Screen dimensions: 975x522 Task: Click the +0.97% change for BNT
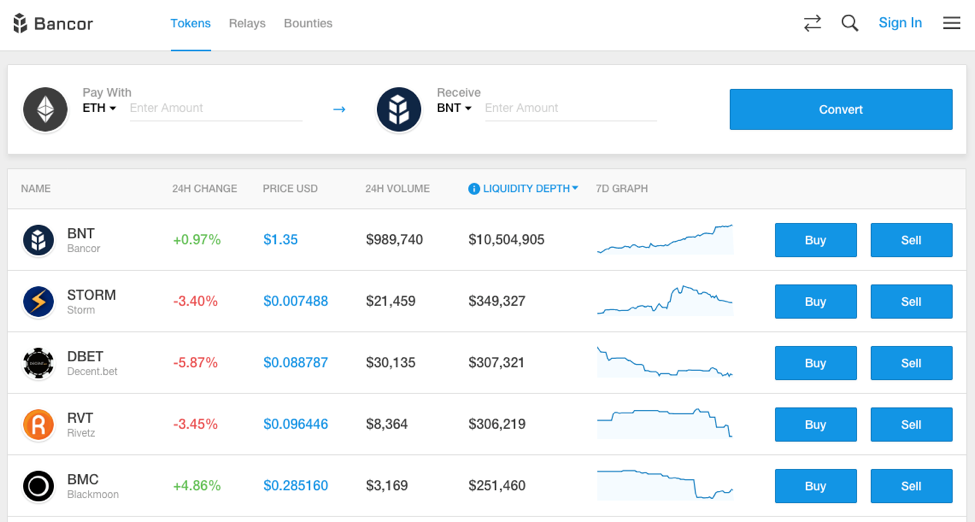click(x=196, y=240)
